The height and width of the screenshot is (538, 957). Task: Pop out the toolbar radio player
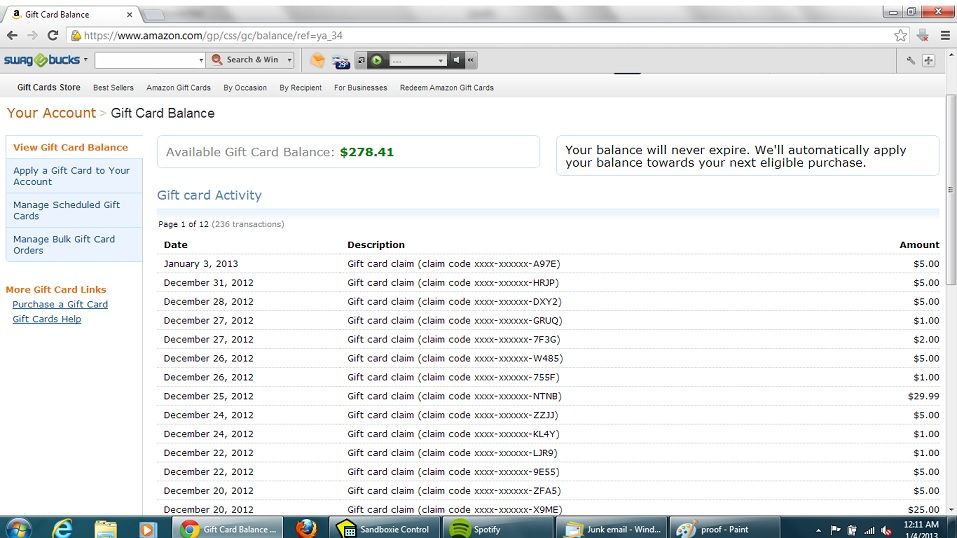361,60
